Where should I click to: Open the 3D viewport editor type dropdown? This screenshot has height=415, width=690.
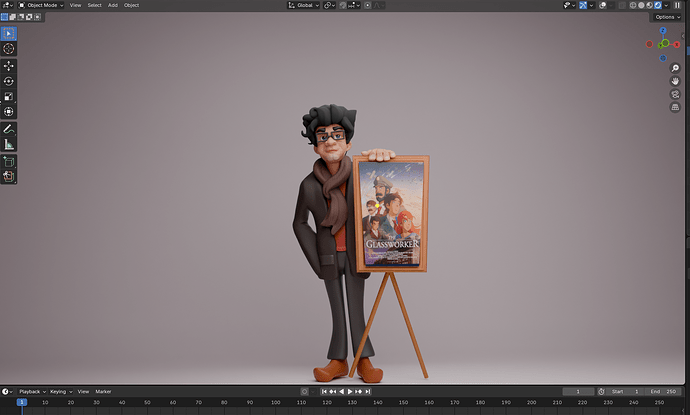click(7, 5)
